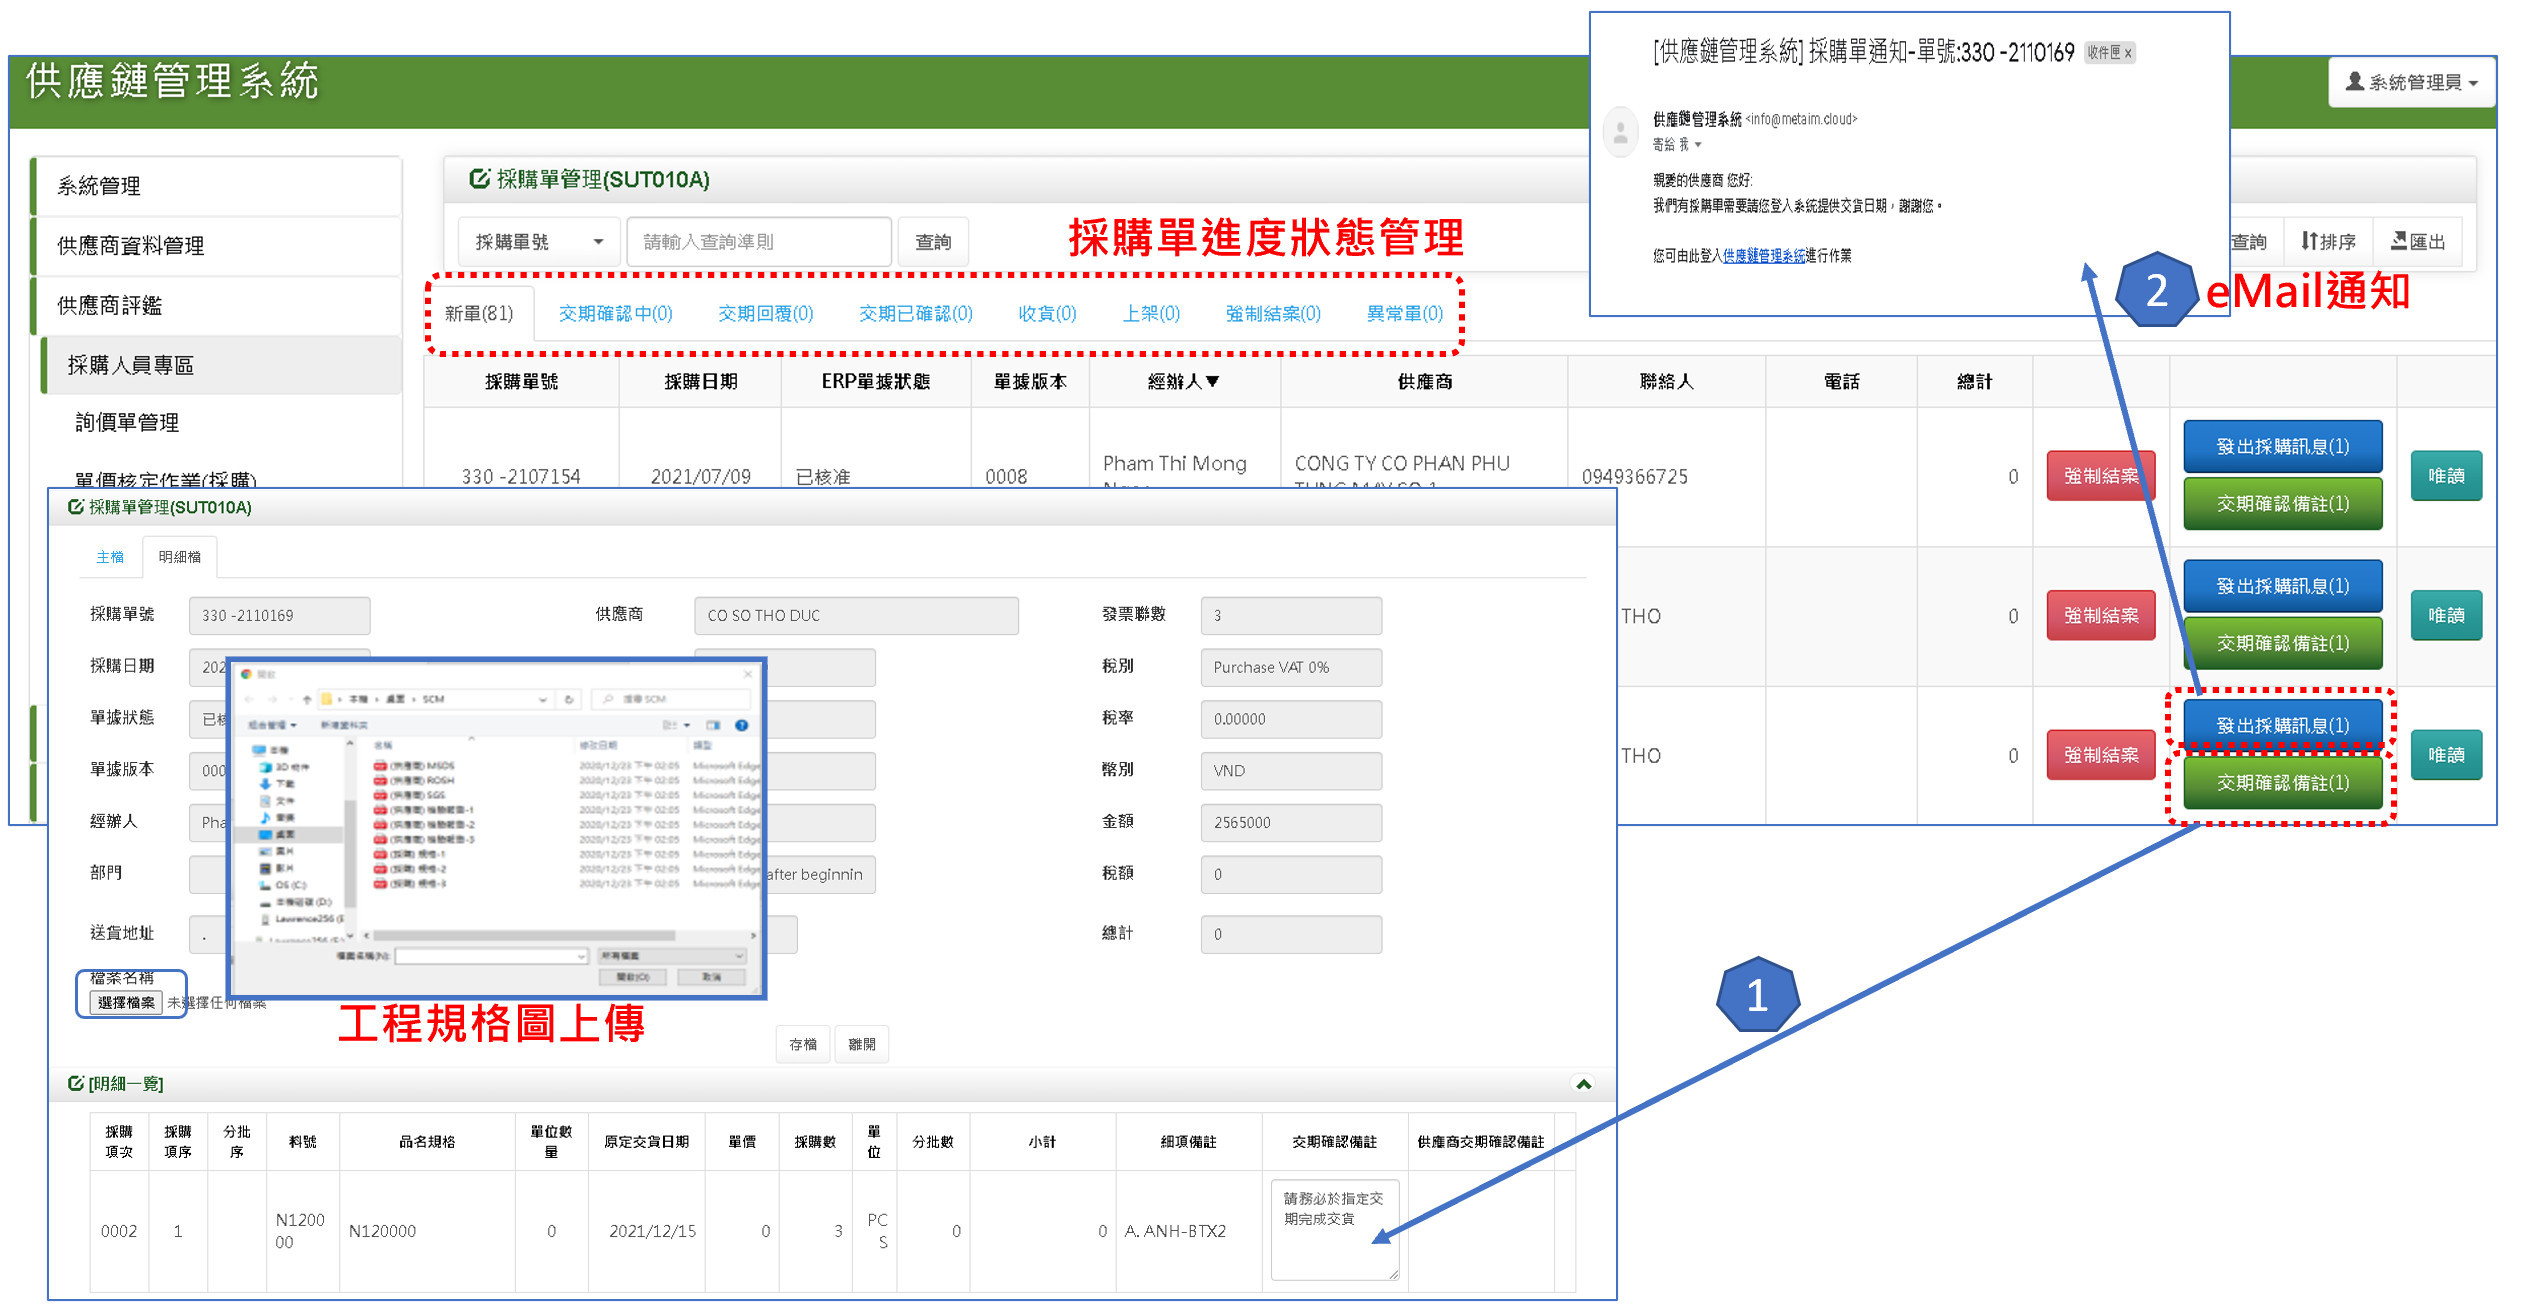The image size is (2531, 1305).
Task: Click the 金額 field showing 2565000
Action: click(1291, 823)
